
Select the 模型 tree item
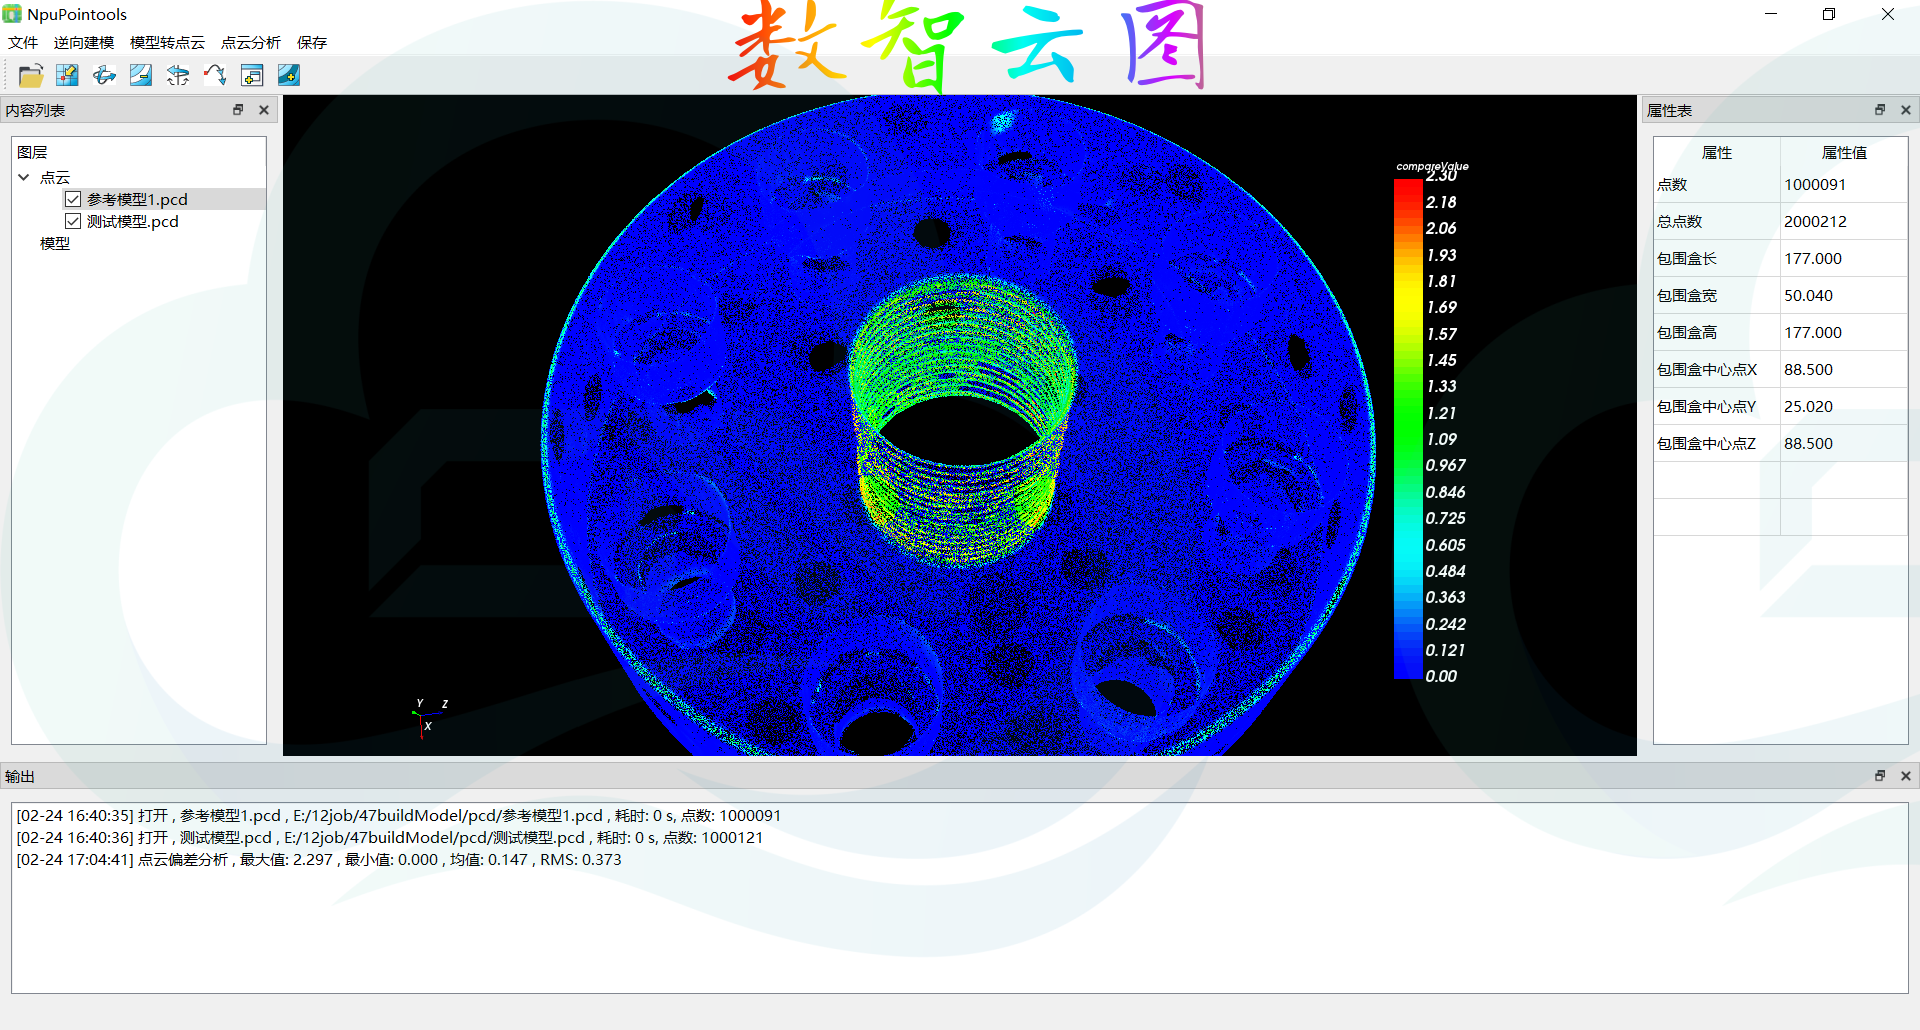click(x=55, y=243)
